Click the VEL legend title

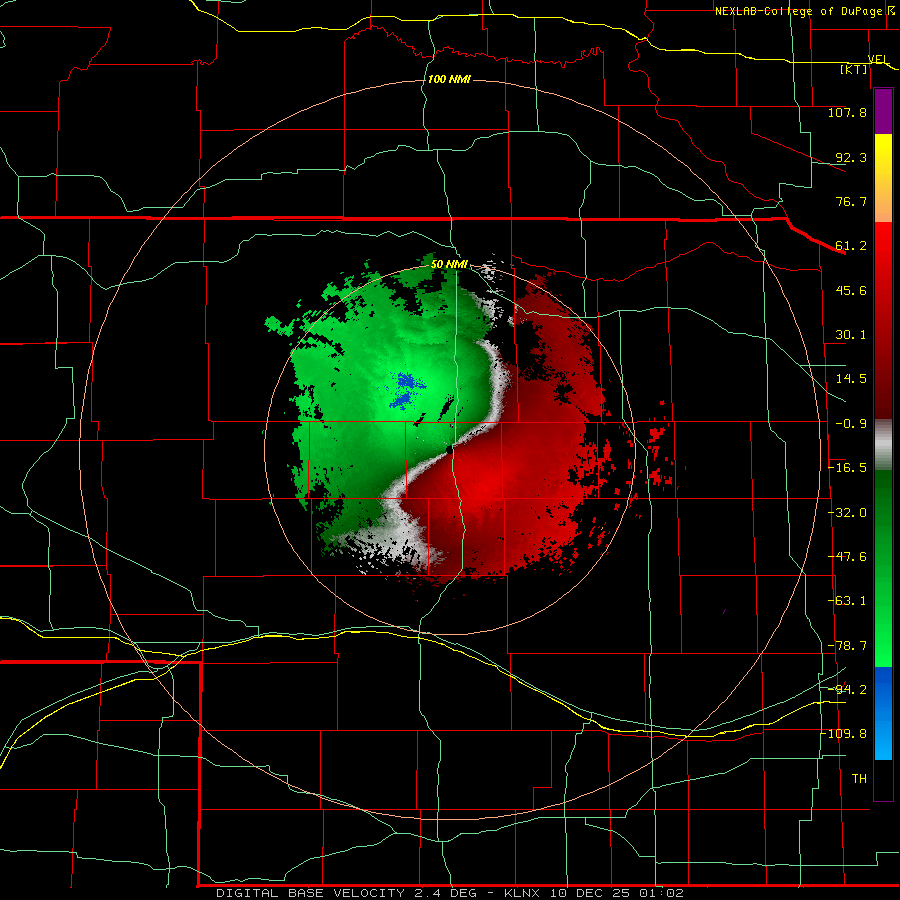pyautogui.click(x=878, y=59)
